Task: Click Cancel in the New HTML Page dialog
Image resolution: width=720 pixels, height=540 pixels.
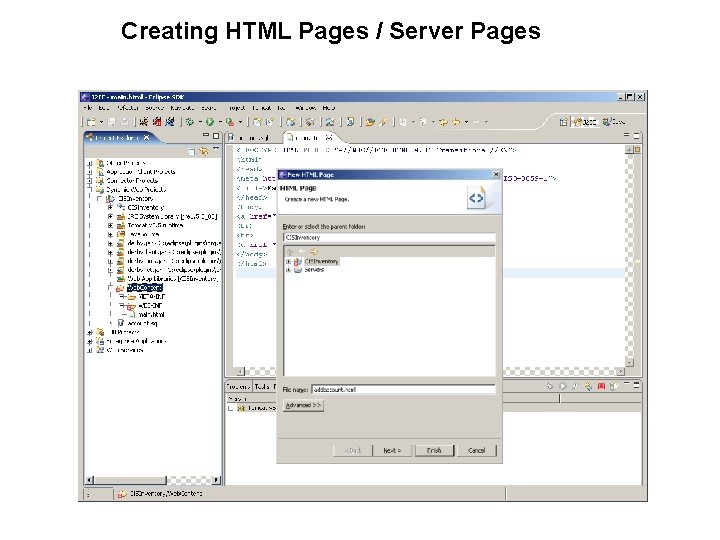Action: (x=476, y=450)
